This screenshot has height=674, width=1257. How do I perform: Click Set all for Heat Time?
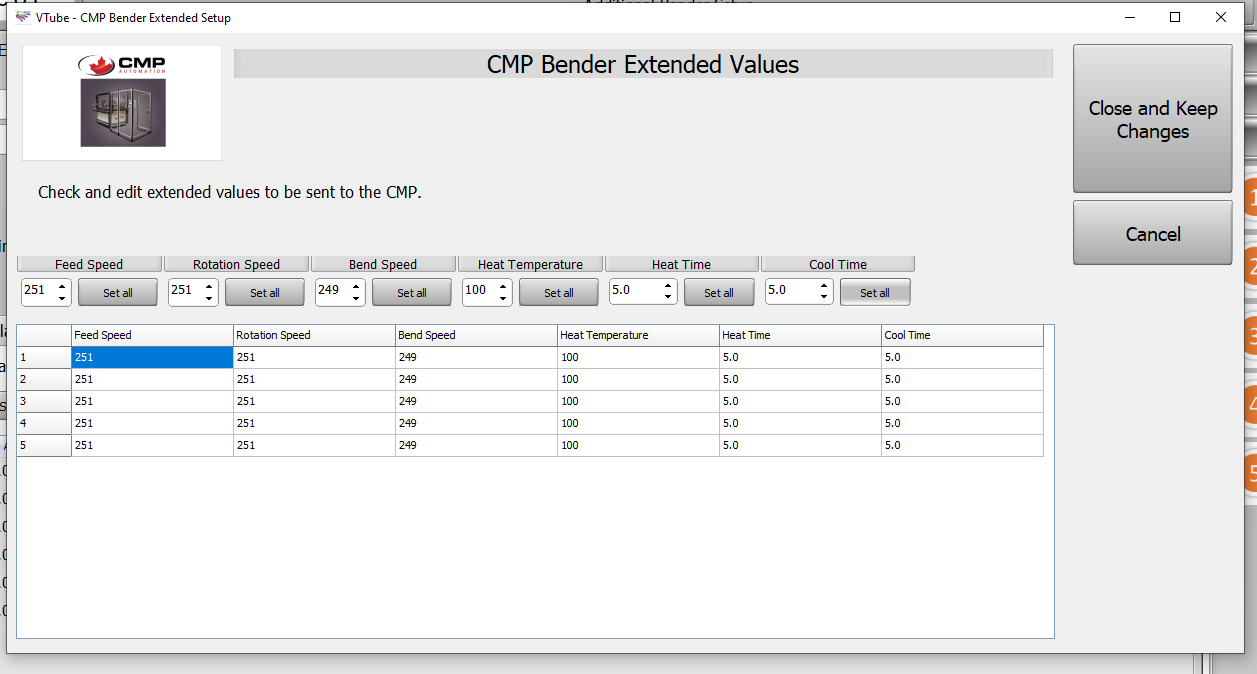pyautogui.click(x=719, y=292)
